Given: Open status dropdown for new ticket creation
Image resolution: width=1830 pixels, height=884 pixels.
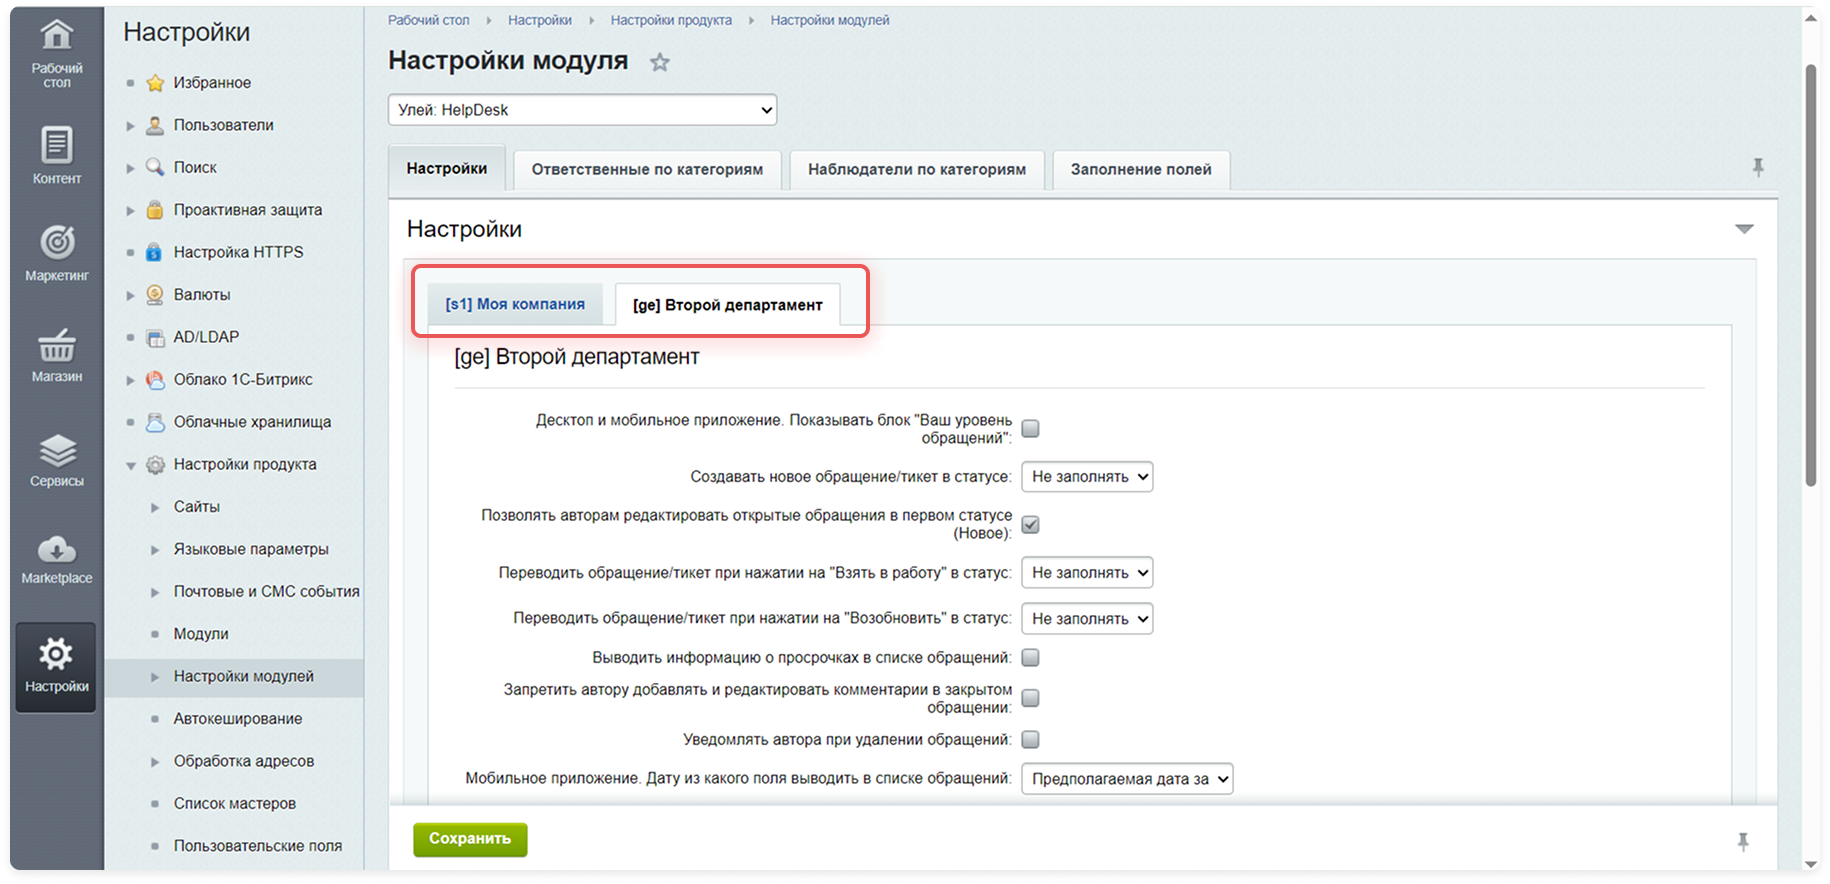Looking at the screenshot, I should 1086,477.
